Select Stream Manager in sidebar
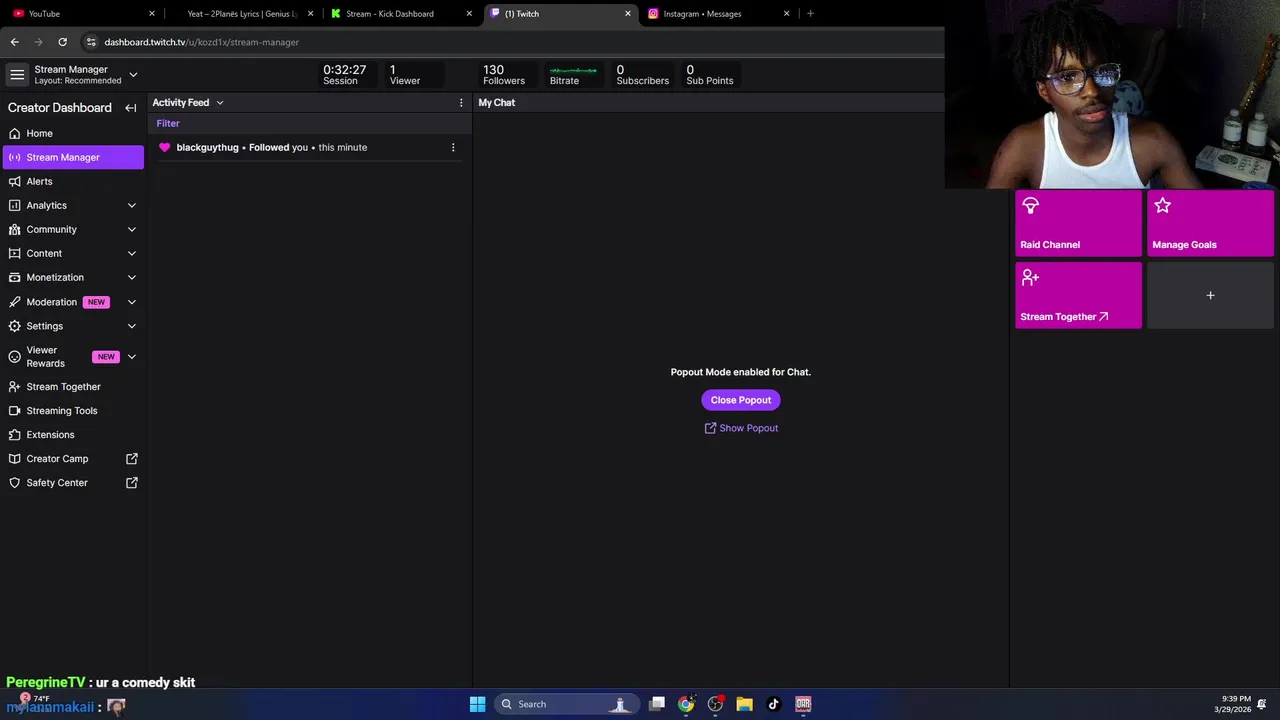1280x720 pixels. tap(73, 157)
